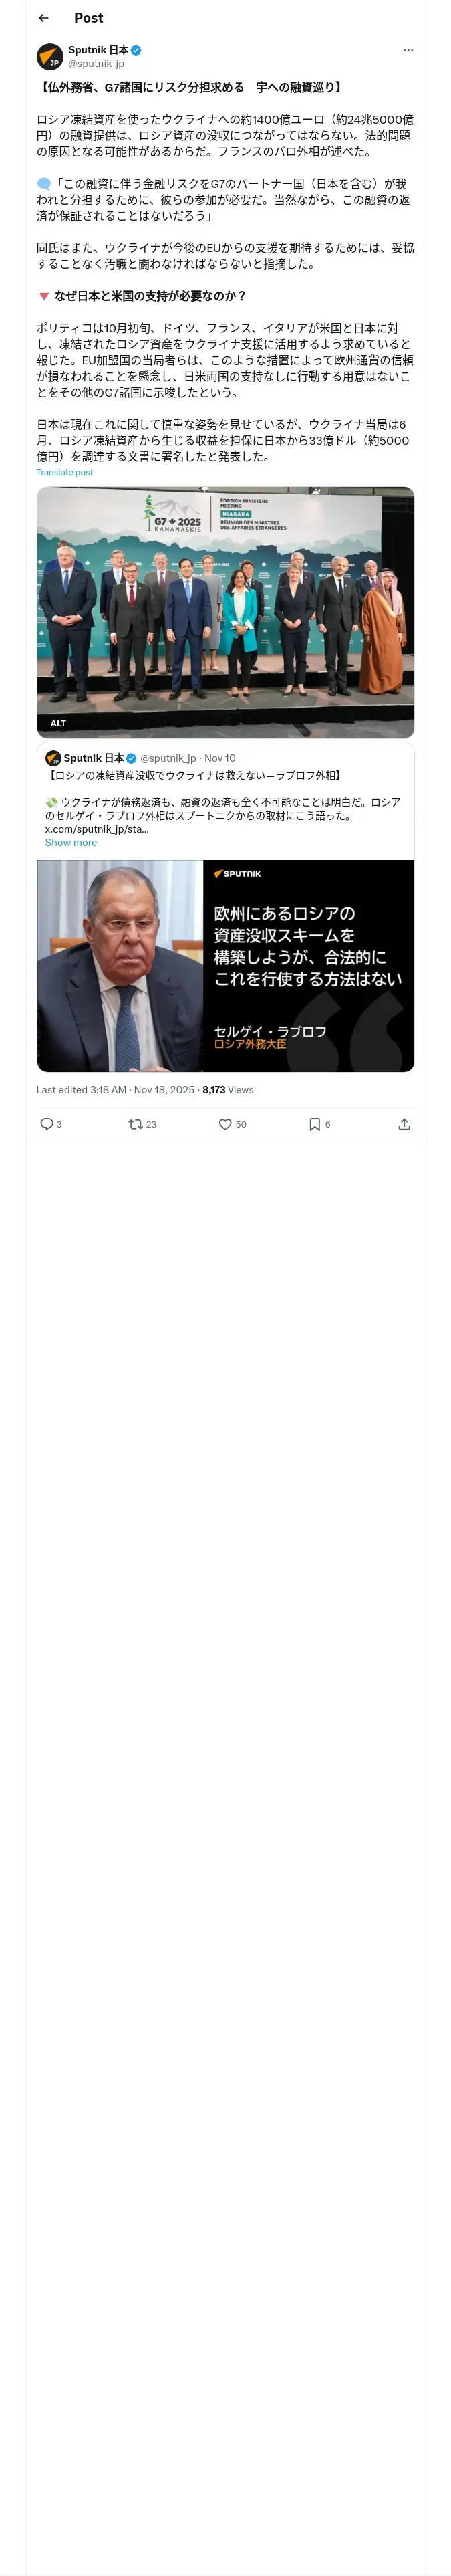
Task: Open the x.com/sputnik_jp link in quoted post
Action: [97, 829]
